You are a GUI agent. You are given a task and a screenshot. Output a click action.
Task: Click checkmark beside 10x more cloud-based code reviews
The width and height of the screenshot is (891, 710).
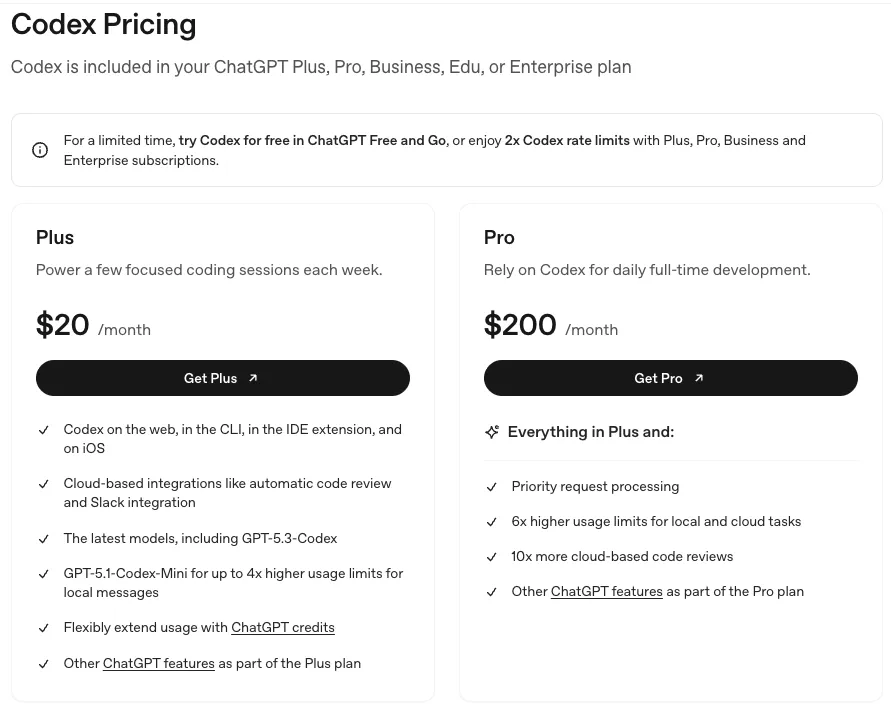click(491, 557)
